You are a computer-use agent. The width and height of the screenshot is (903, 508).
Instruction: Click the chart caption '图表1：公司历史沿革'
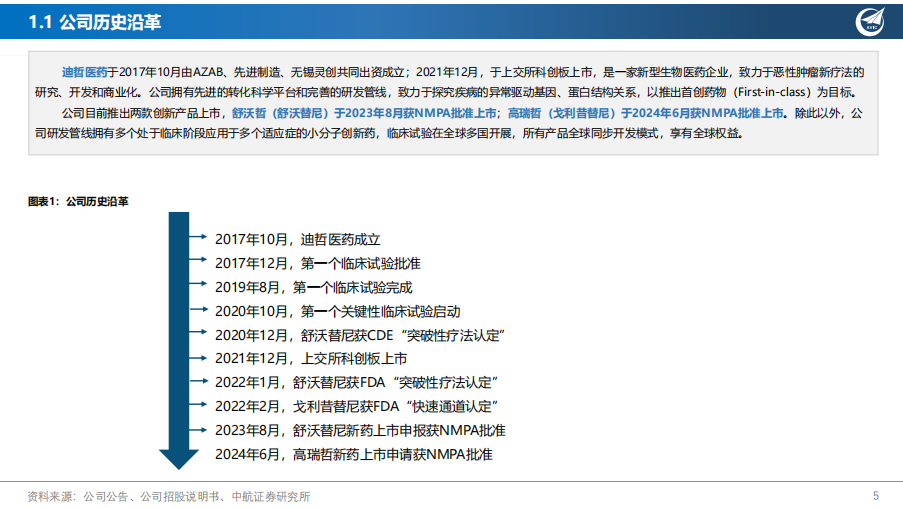point(78,202)
